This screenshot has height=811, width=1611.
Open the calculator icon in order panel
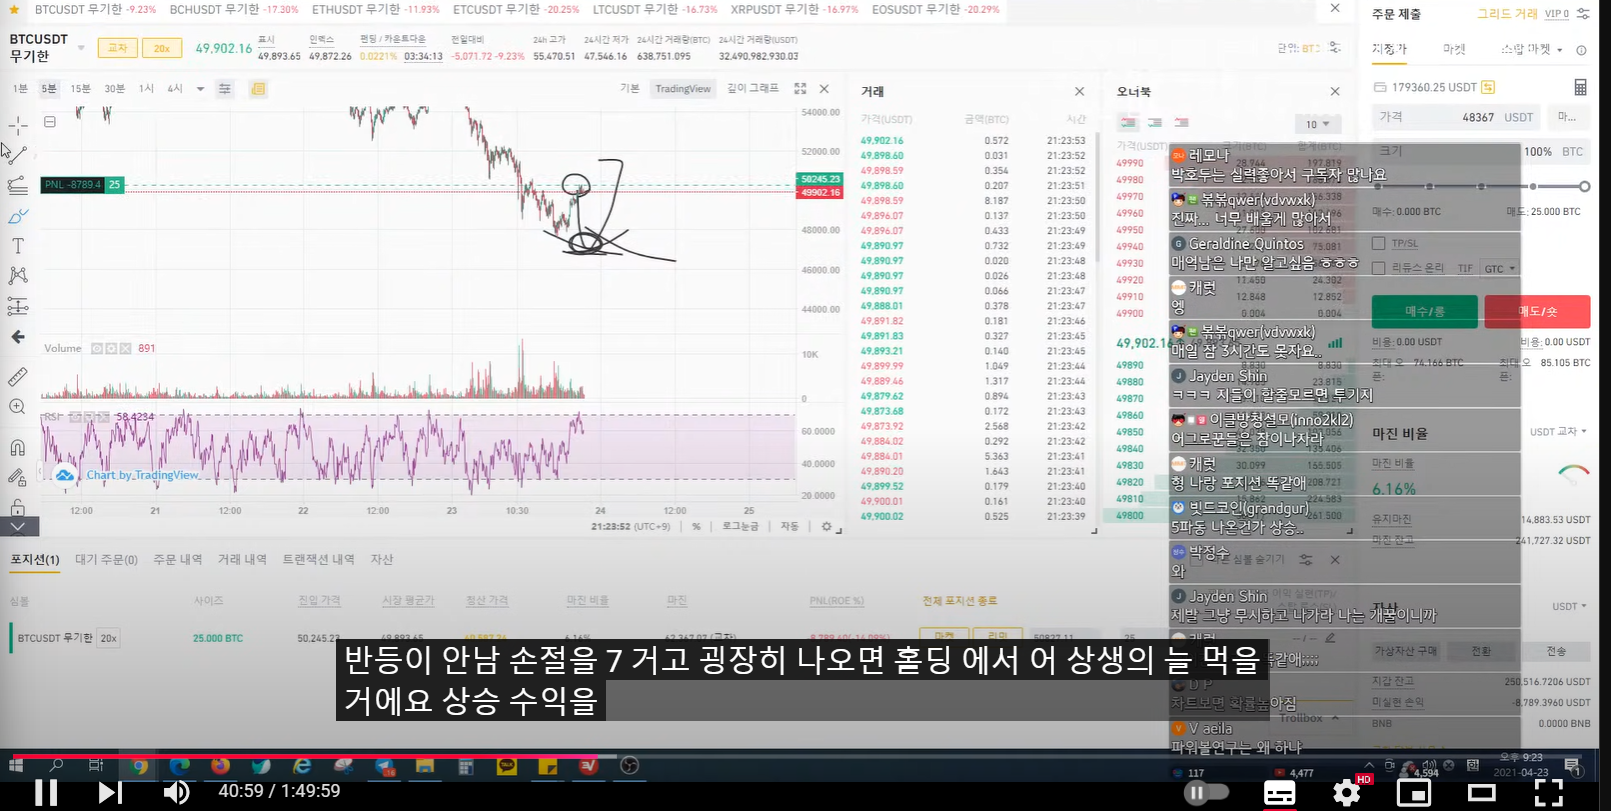coord(1580,87)
